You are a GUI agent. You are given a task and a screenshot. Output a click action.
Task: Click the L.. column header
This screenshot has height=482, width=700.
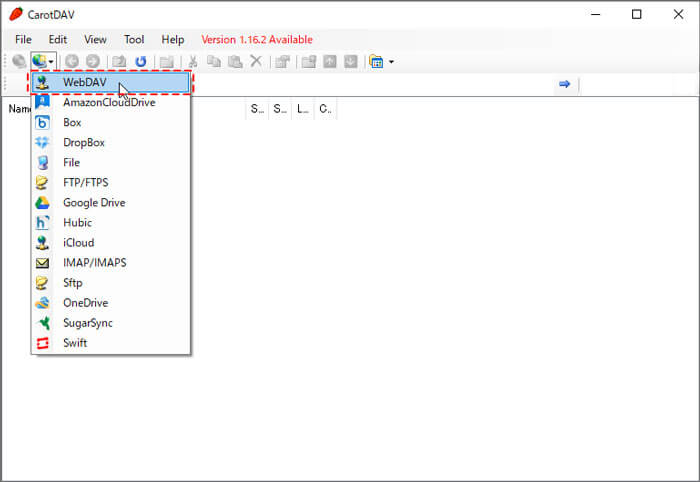tap(303, 109)
